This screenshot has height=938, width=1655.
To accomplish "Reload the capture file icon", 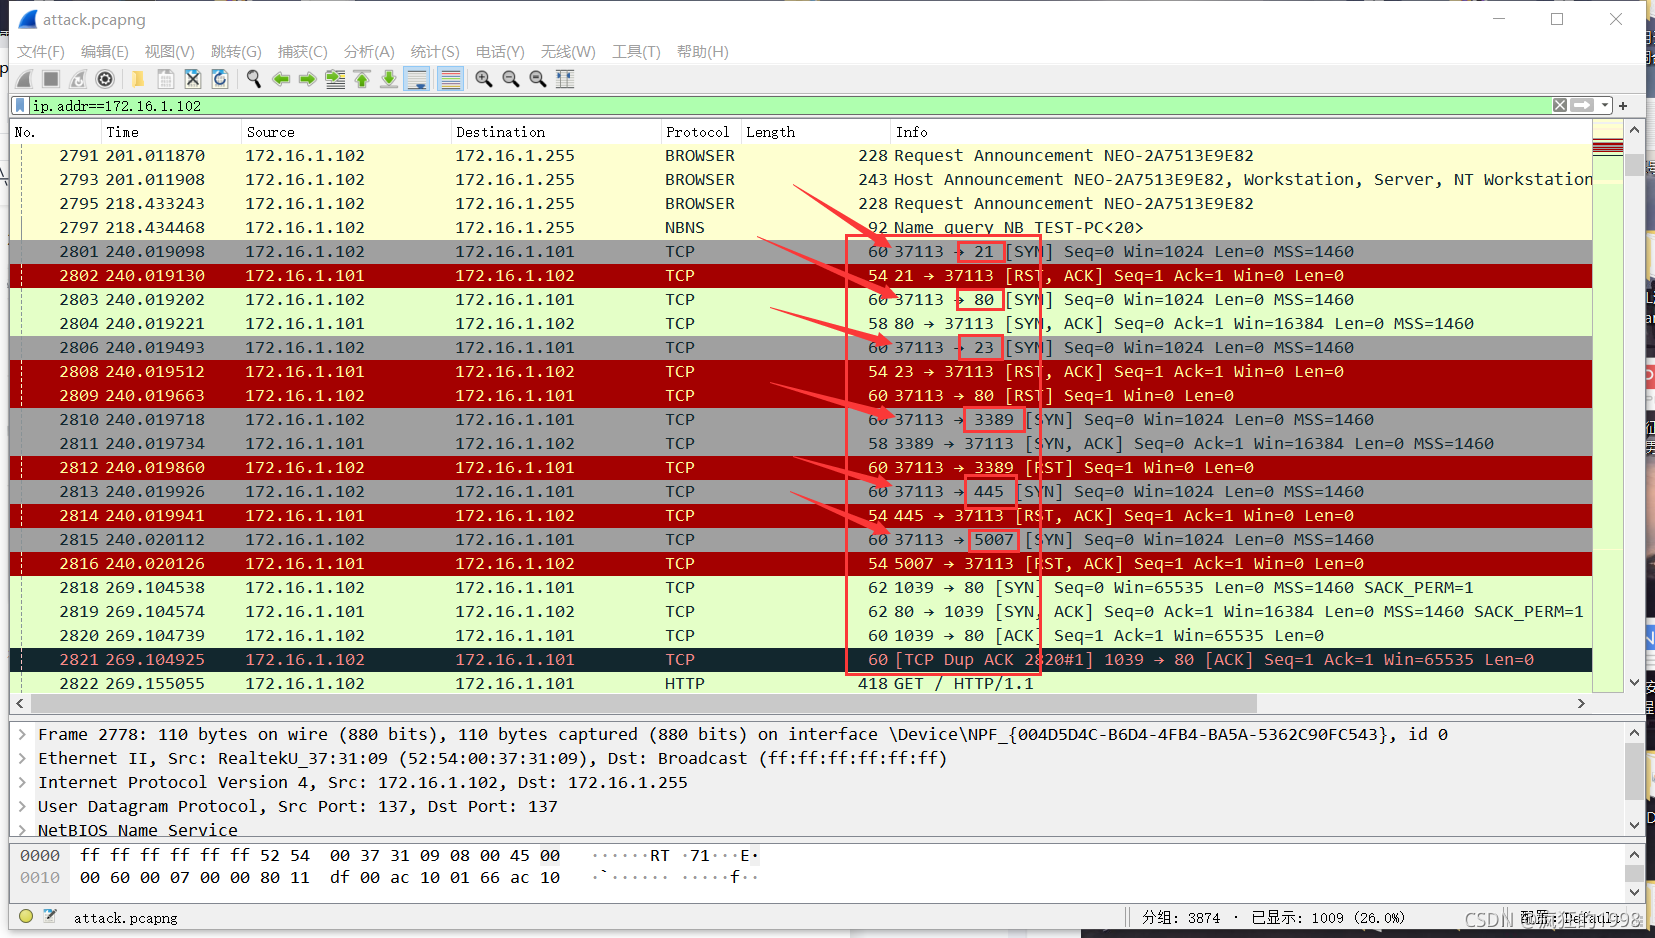I will pyautogui.click(x=220, y=79).
